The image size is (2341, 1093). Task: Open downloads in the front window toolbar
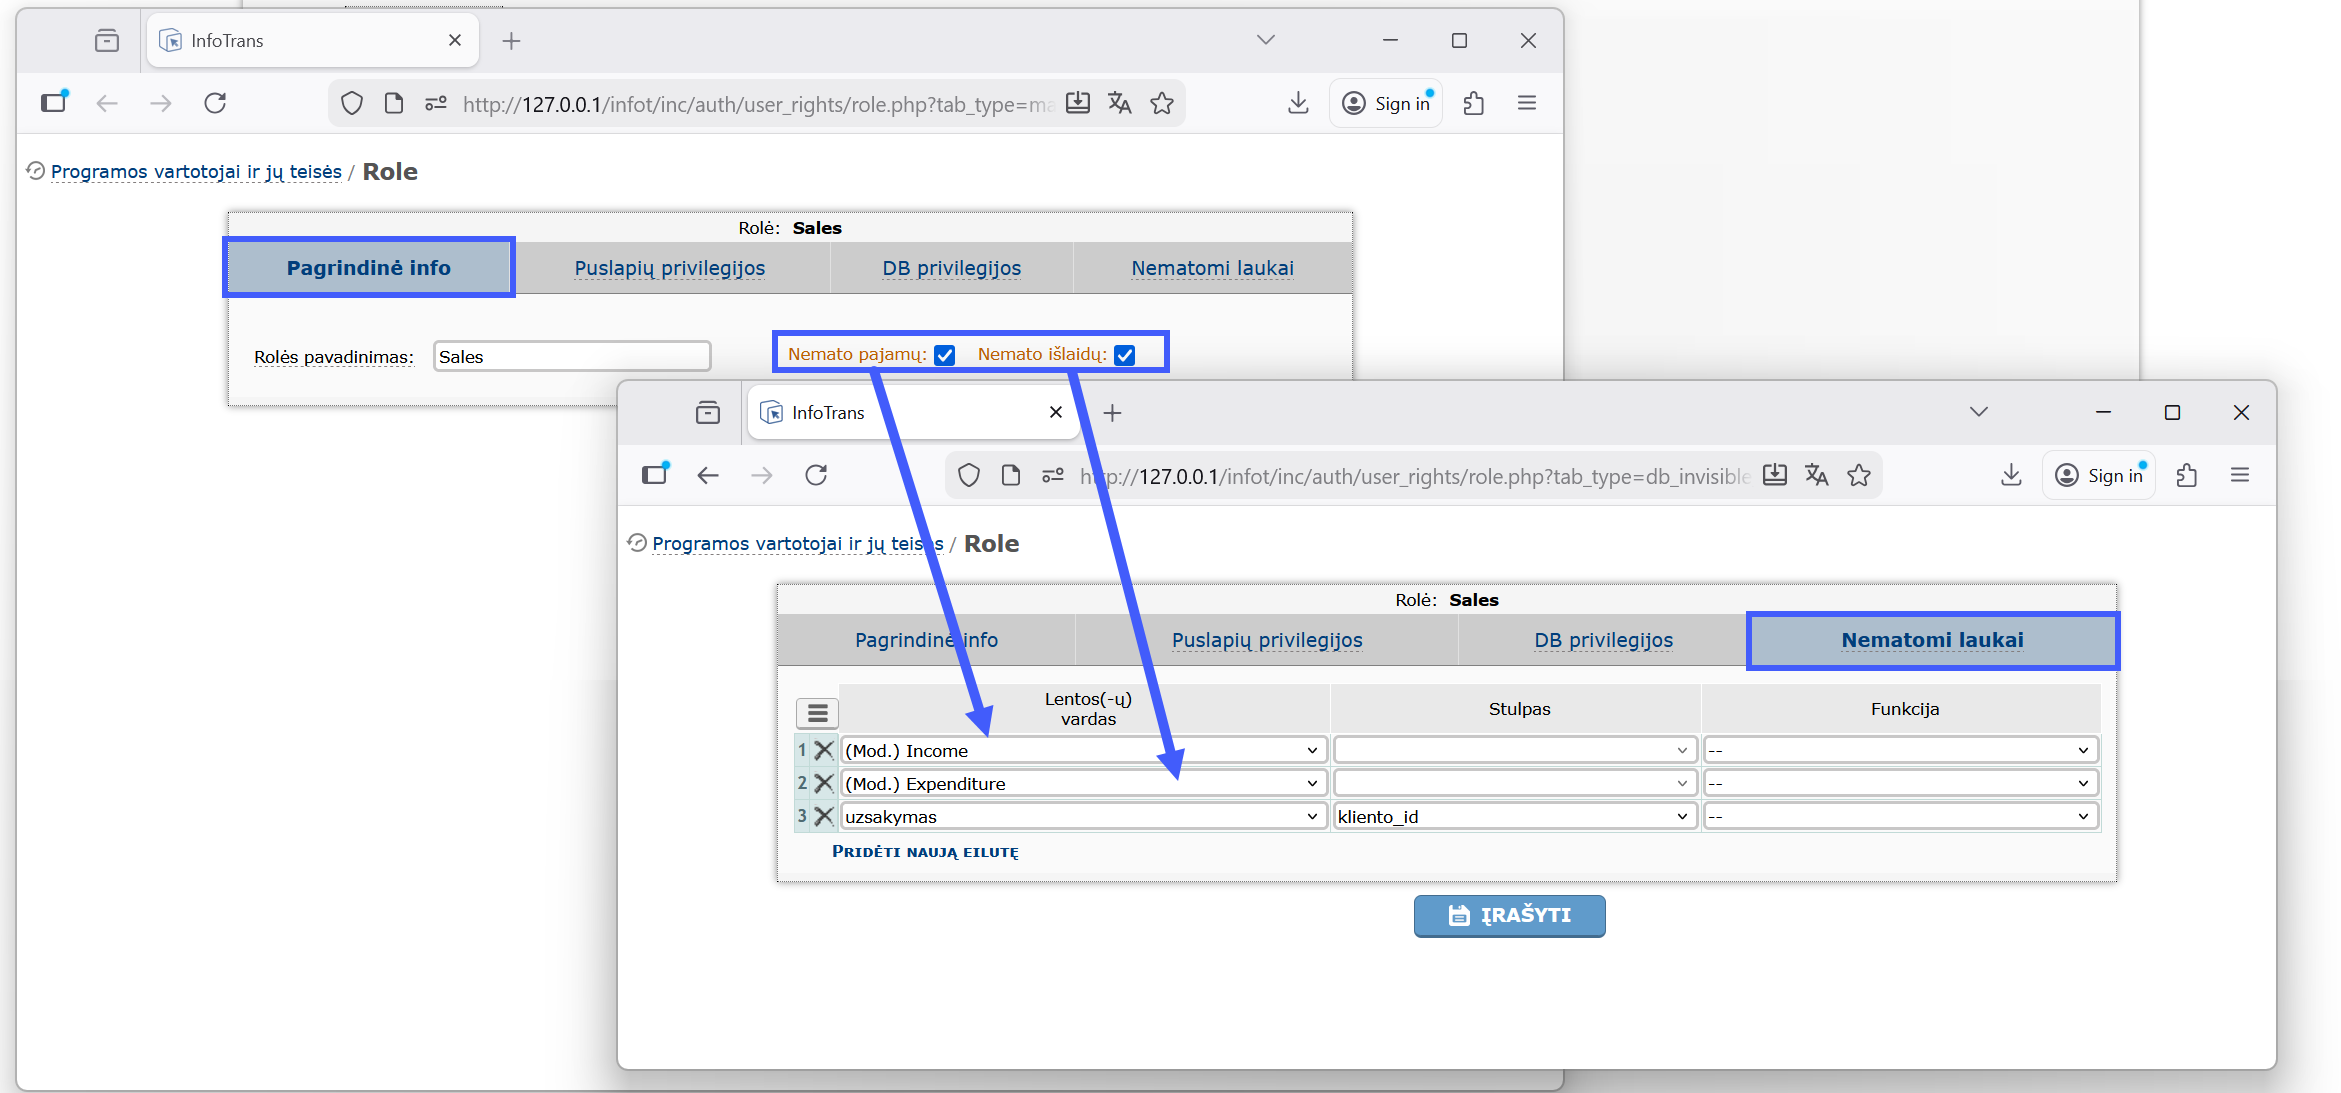[2011, 475]
